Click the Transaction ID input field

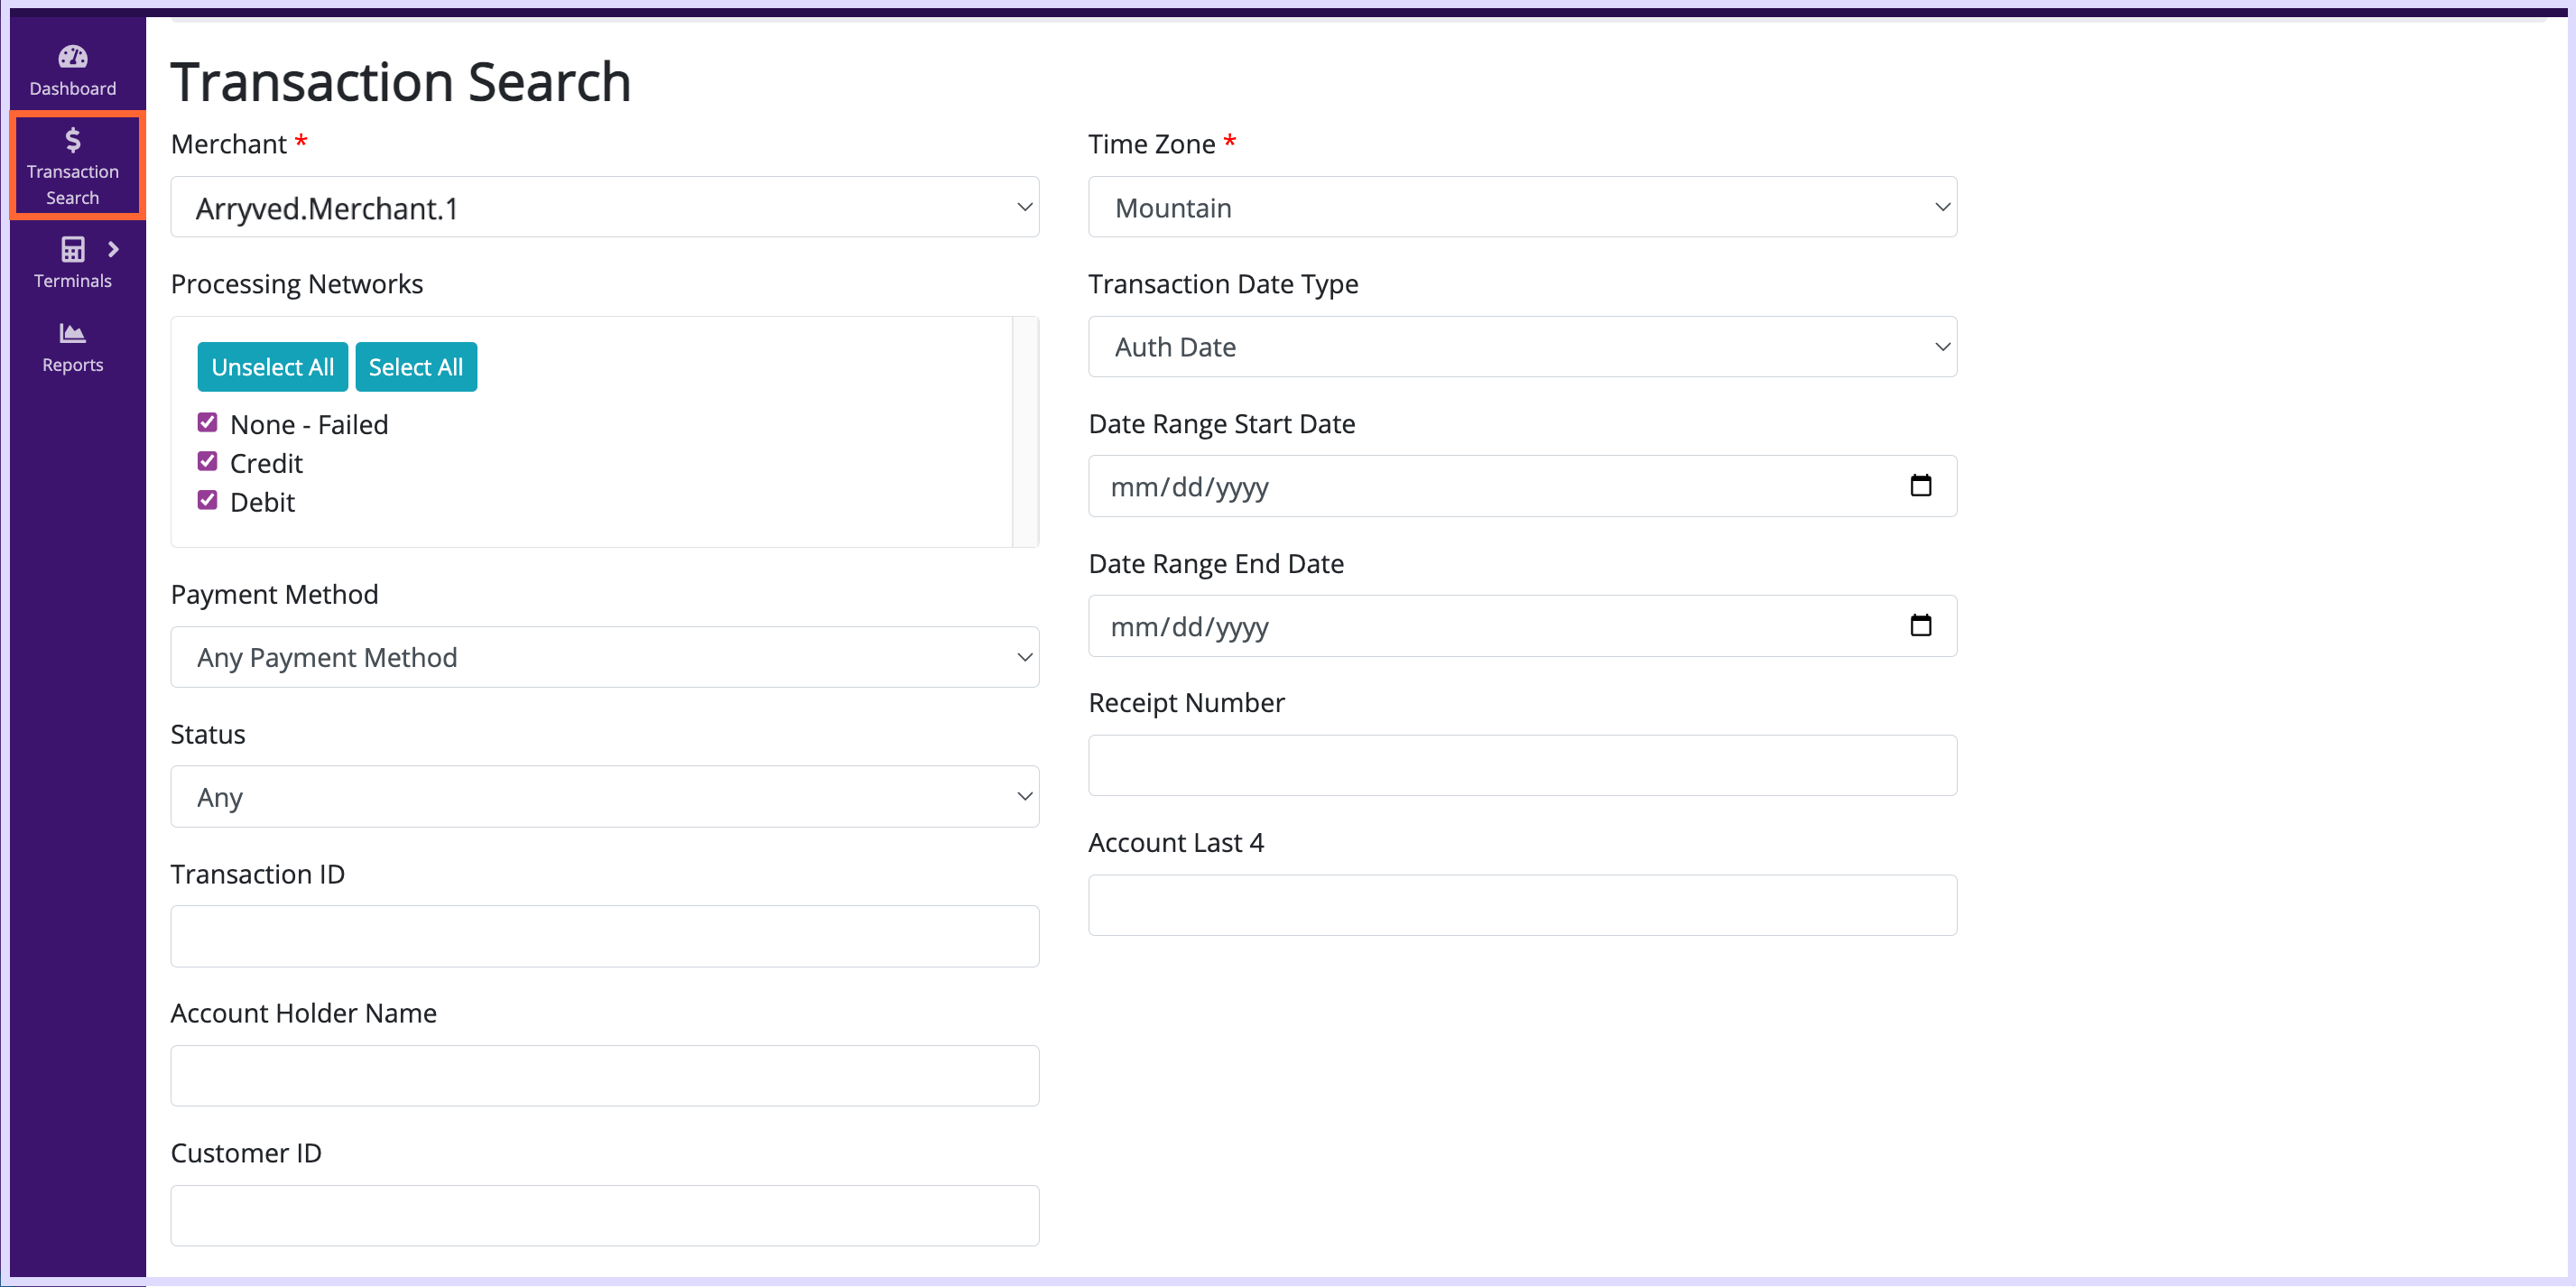click(604, 937)
